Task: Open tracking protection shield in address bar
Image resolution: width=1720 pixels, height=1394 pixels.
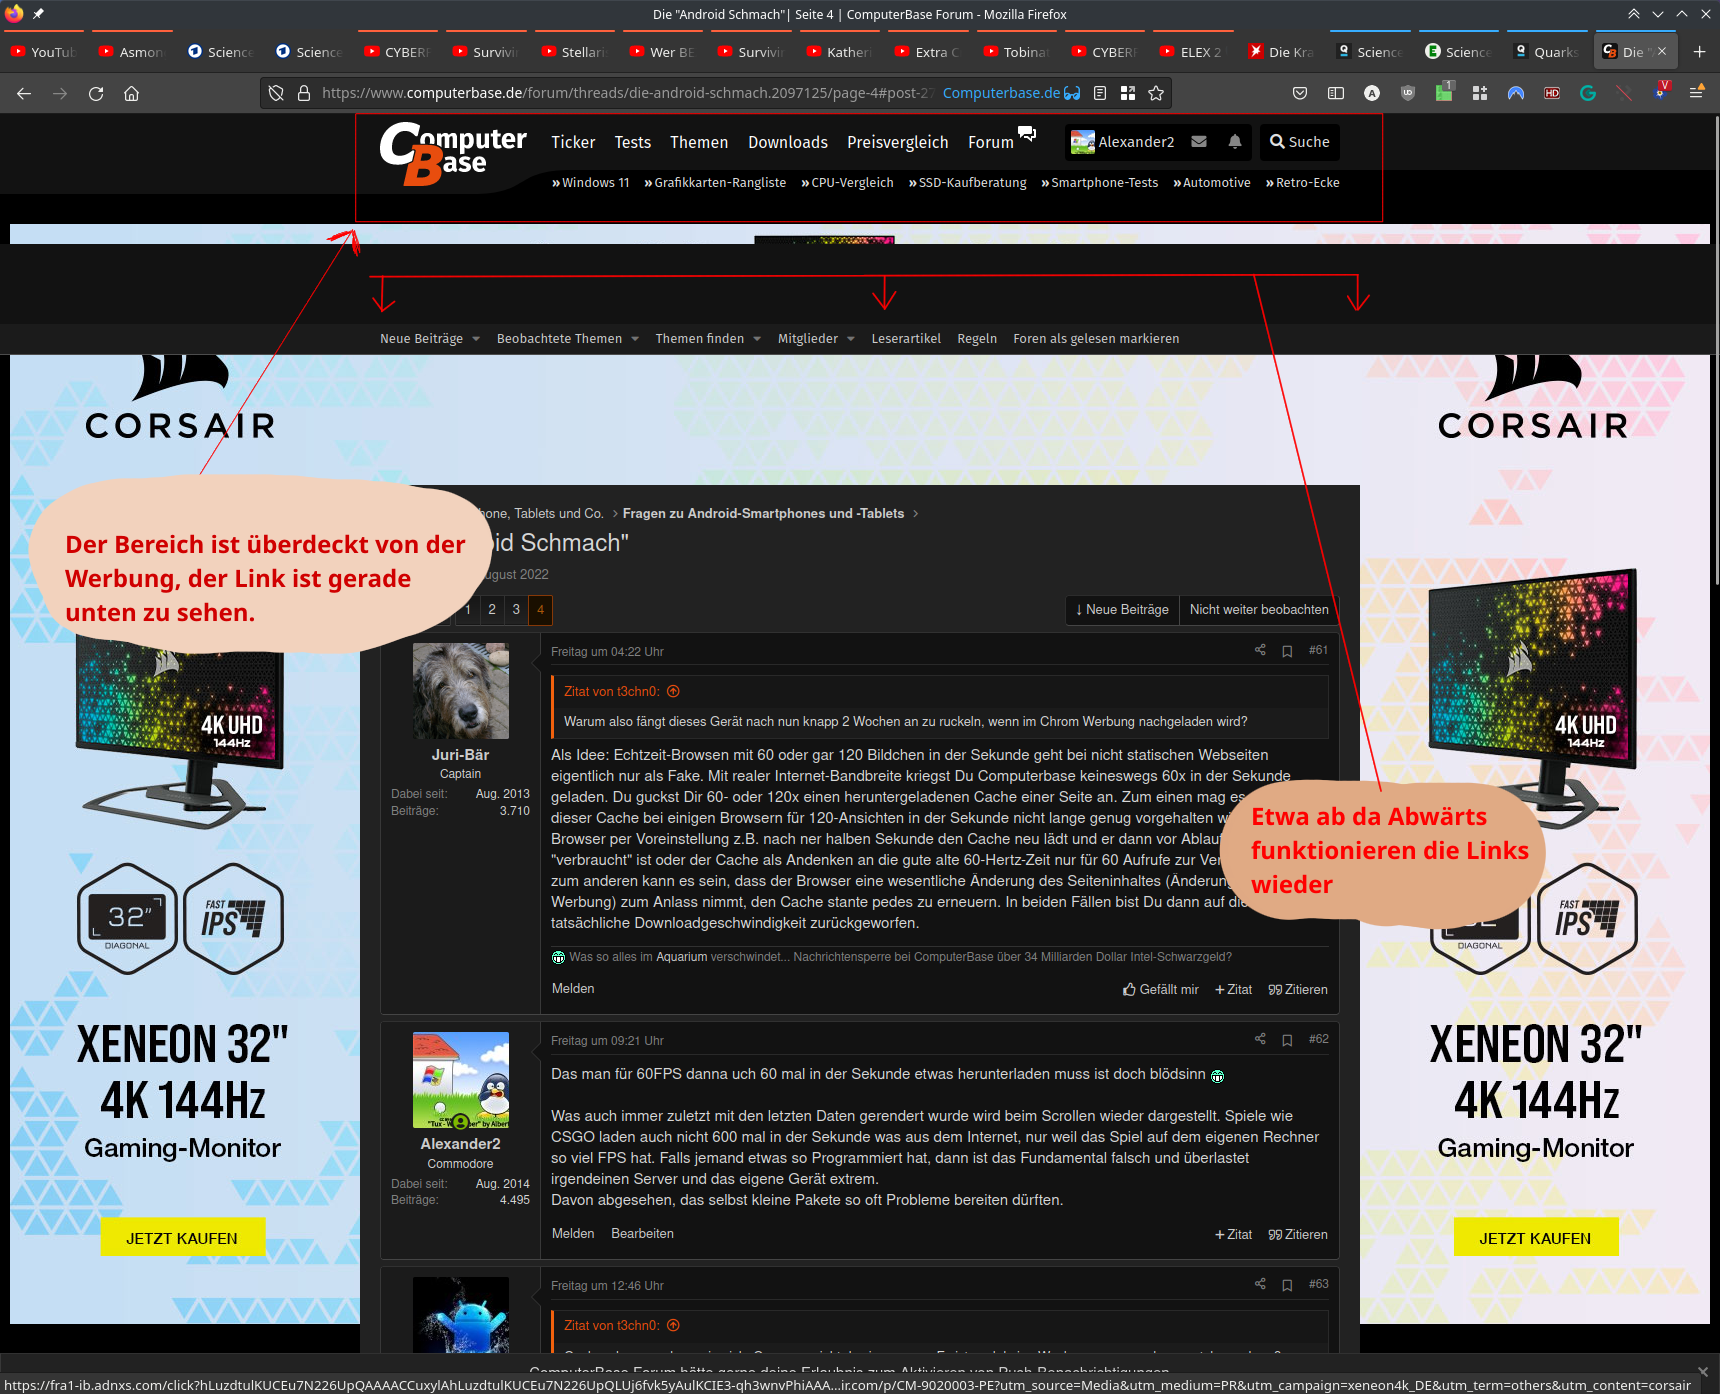Action: [x=277, y=93]
